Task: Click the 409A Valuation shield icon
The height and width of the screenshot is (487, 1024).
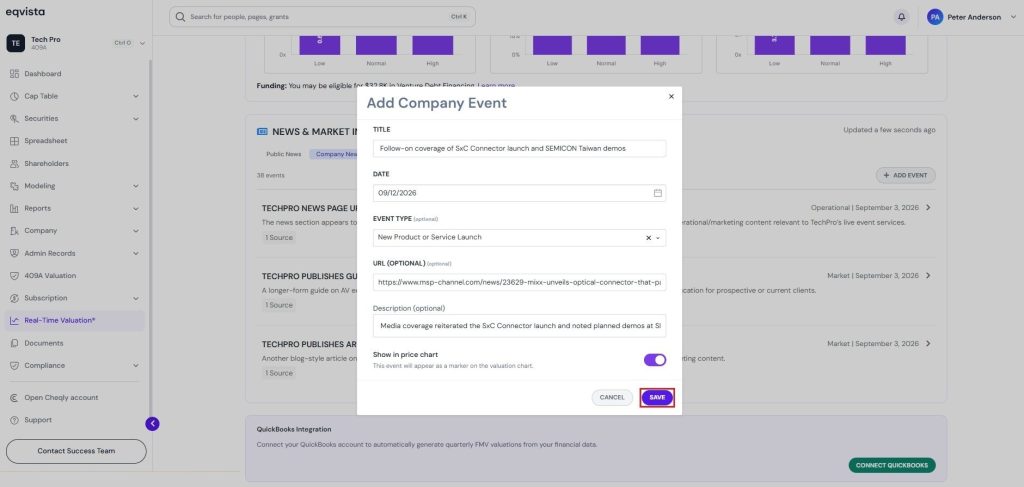Action: (x=14, y=275)
